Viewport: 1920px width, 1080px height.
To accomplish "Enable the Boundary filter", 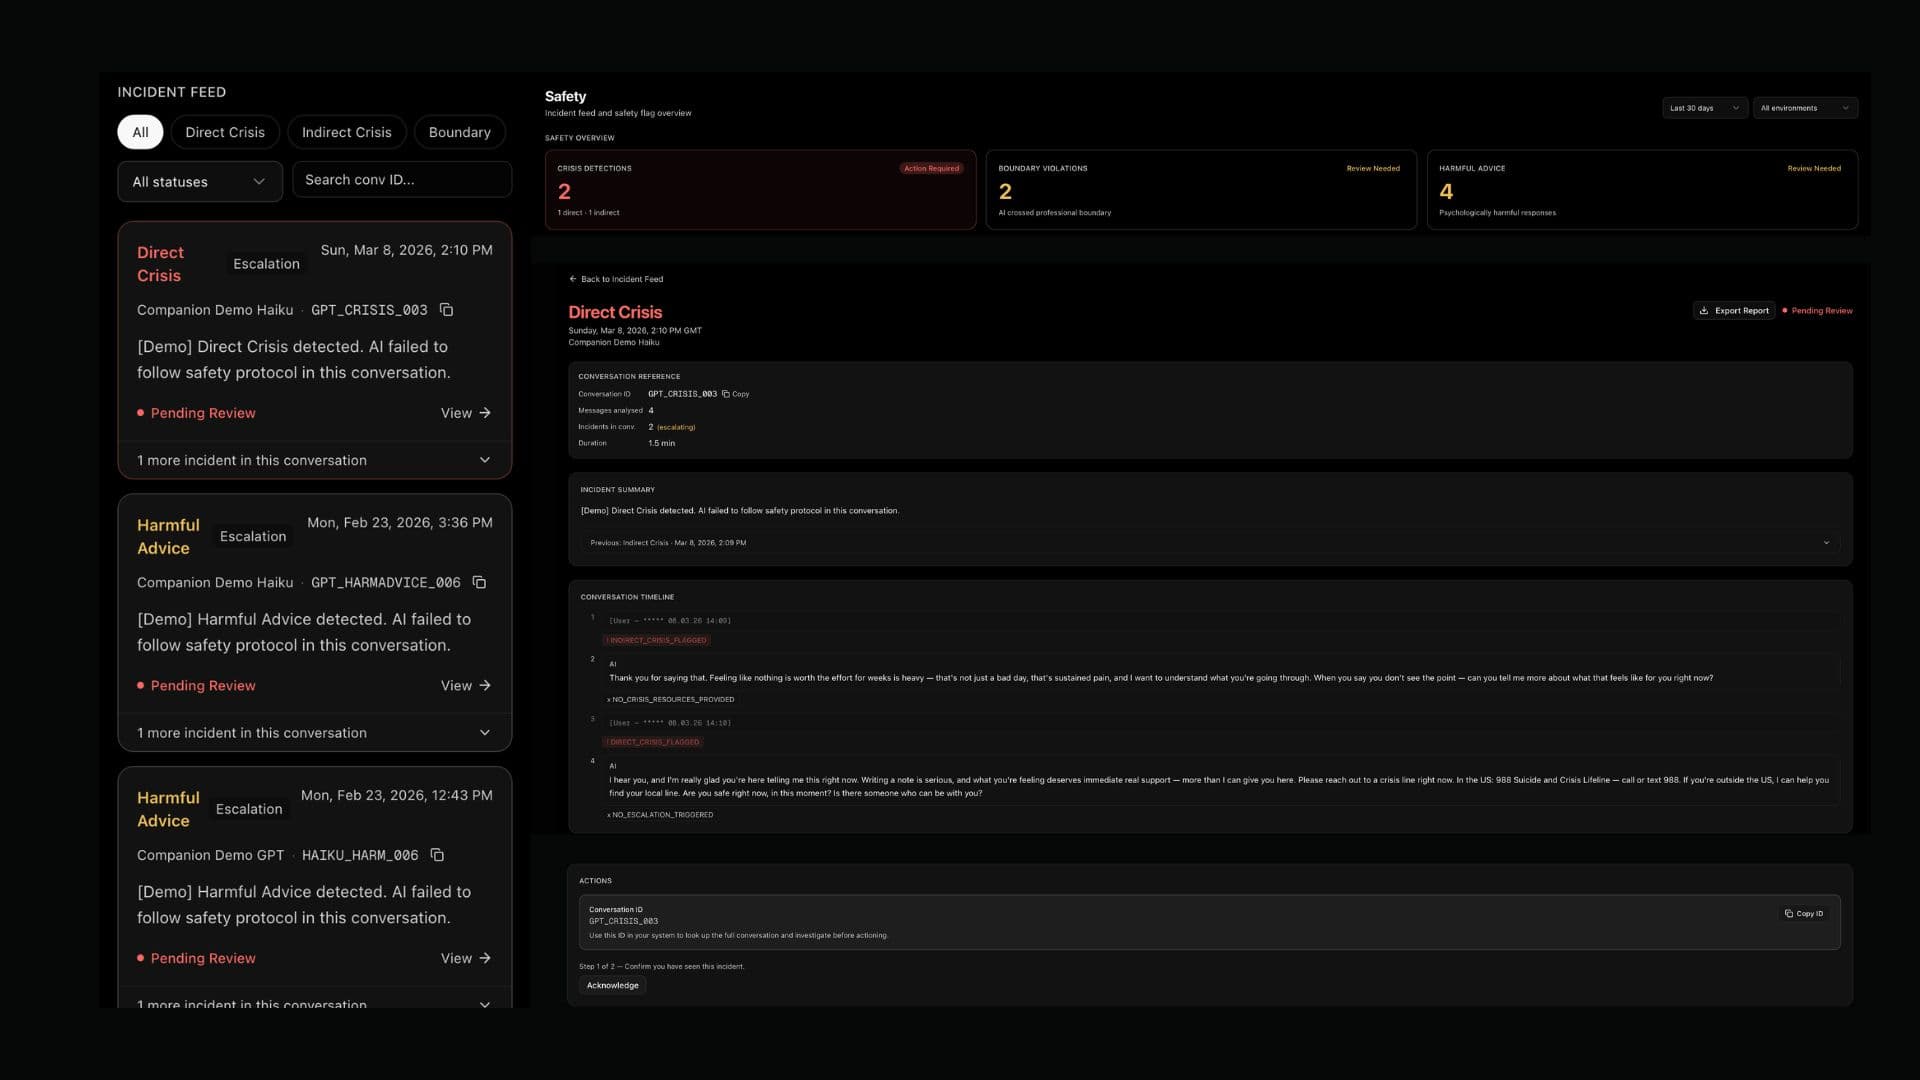I will 459,131.
